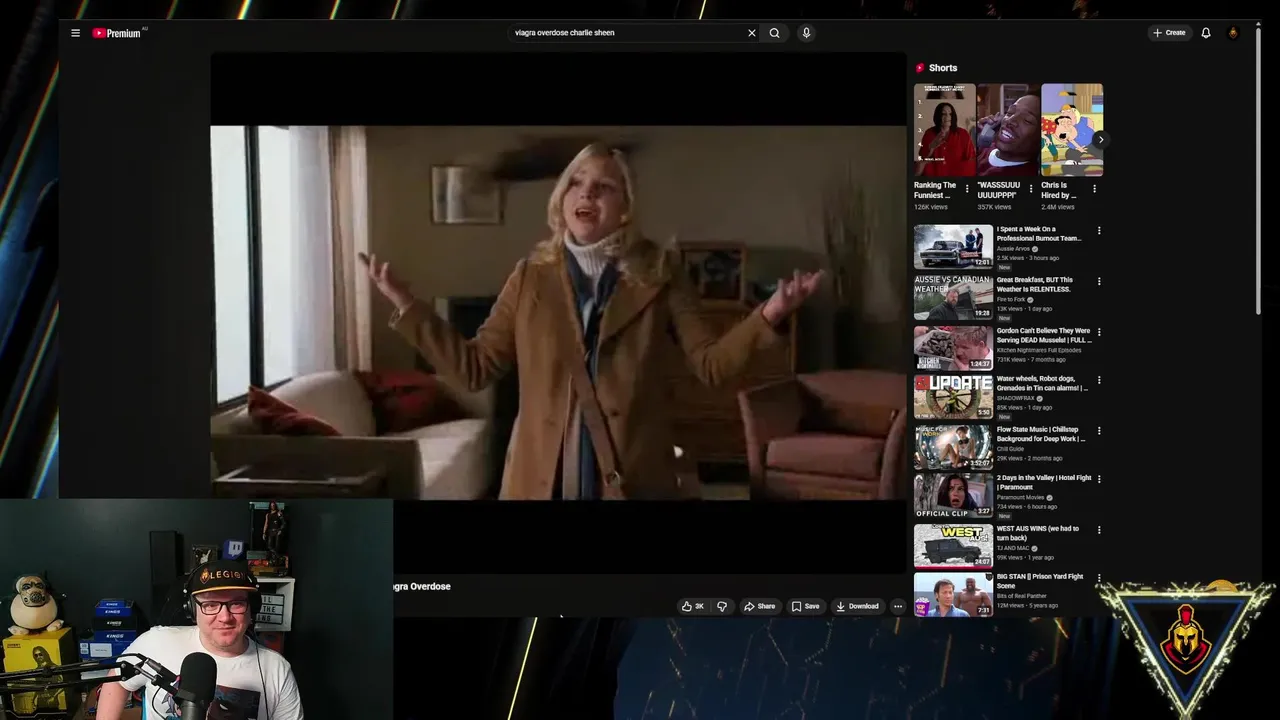
Task: Clear the search box text
Action: (x=752, y=33)
